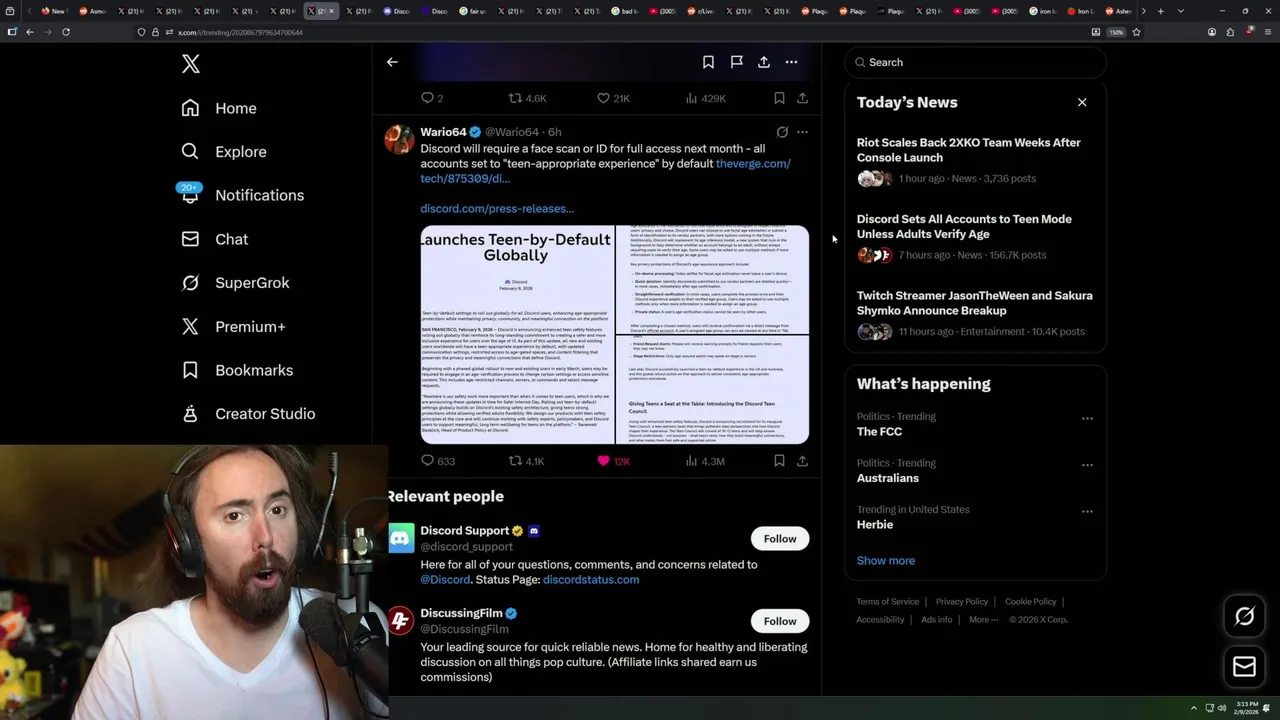Click the flag icon in the top header
This screenshot has height=720, width=1280.
[x=736, y=62]
